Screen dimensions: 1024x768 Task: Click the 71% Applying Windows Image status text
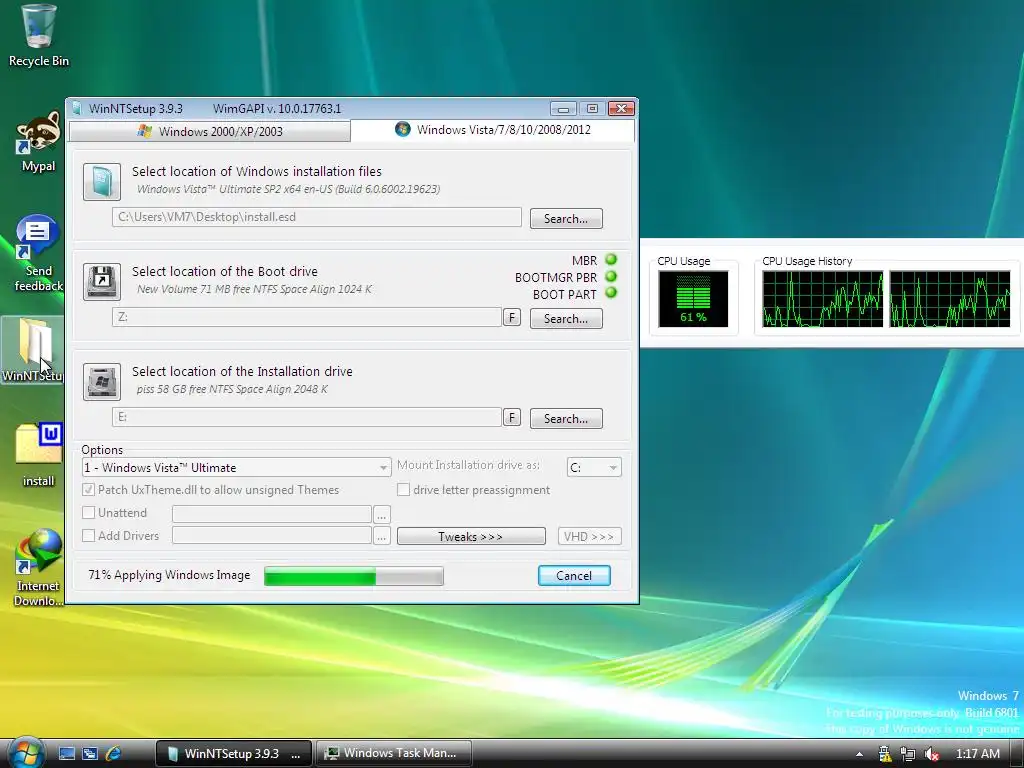(x=169, y=575)
